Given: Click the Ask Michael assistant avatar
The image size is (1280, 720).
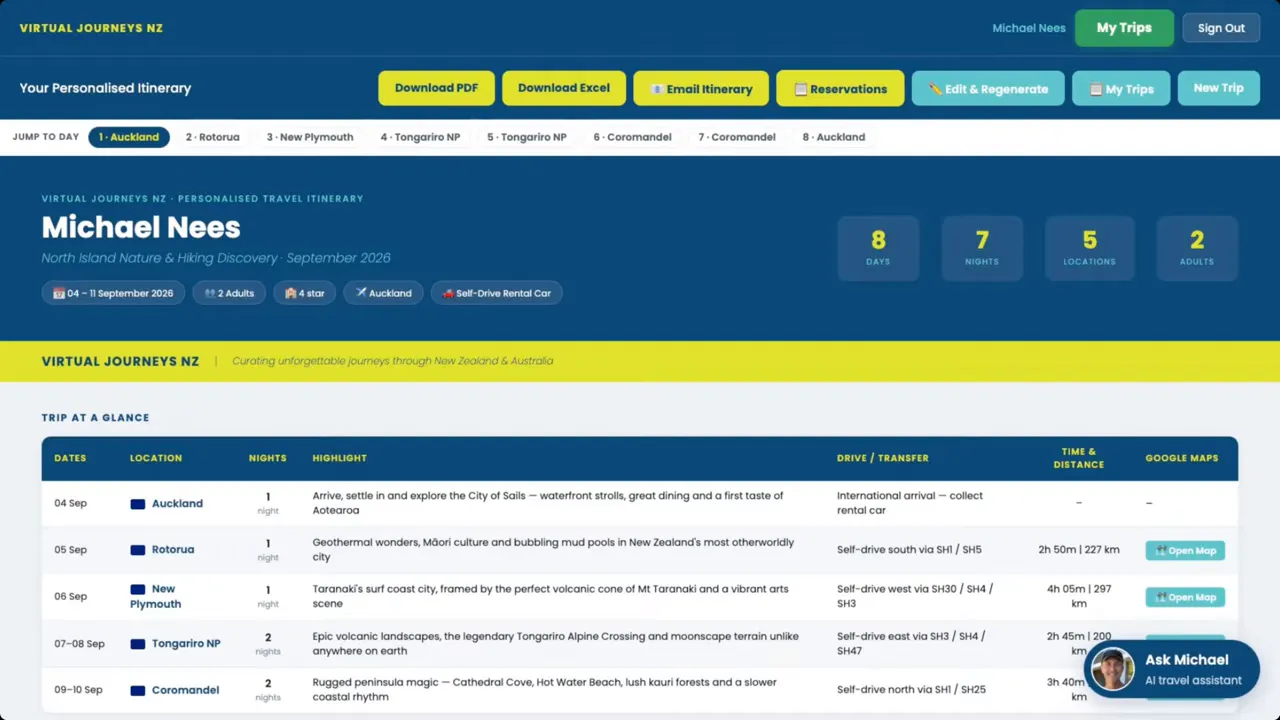Looking at the screenshot, I should point(1112,670).
